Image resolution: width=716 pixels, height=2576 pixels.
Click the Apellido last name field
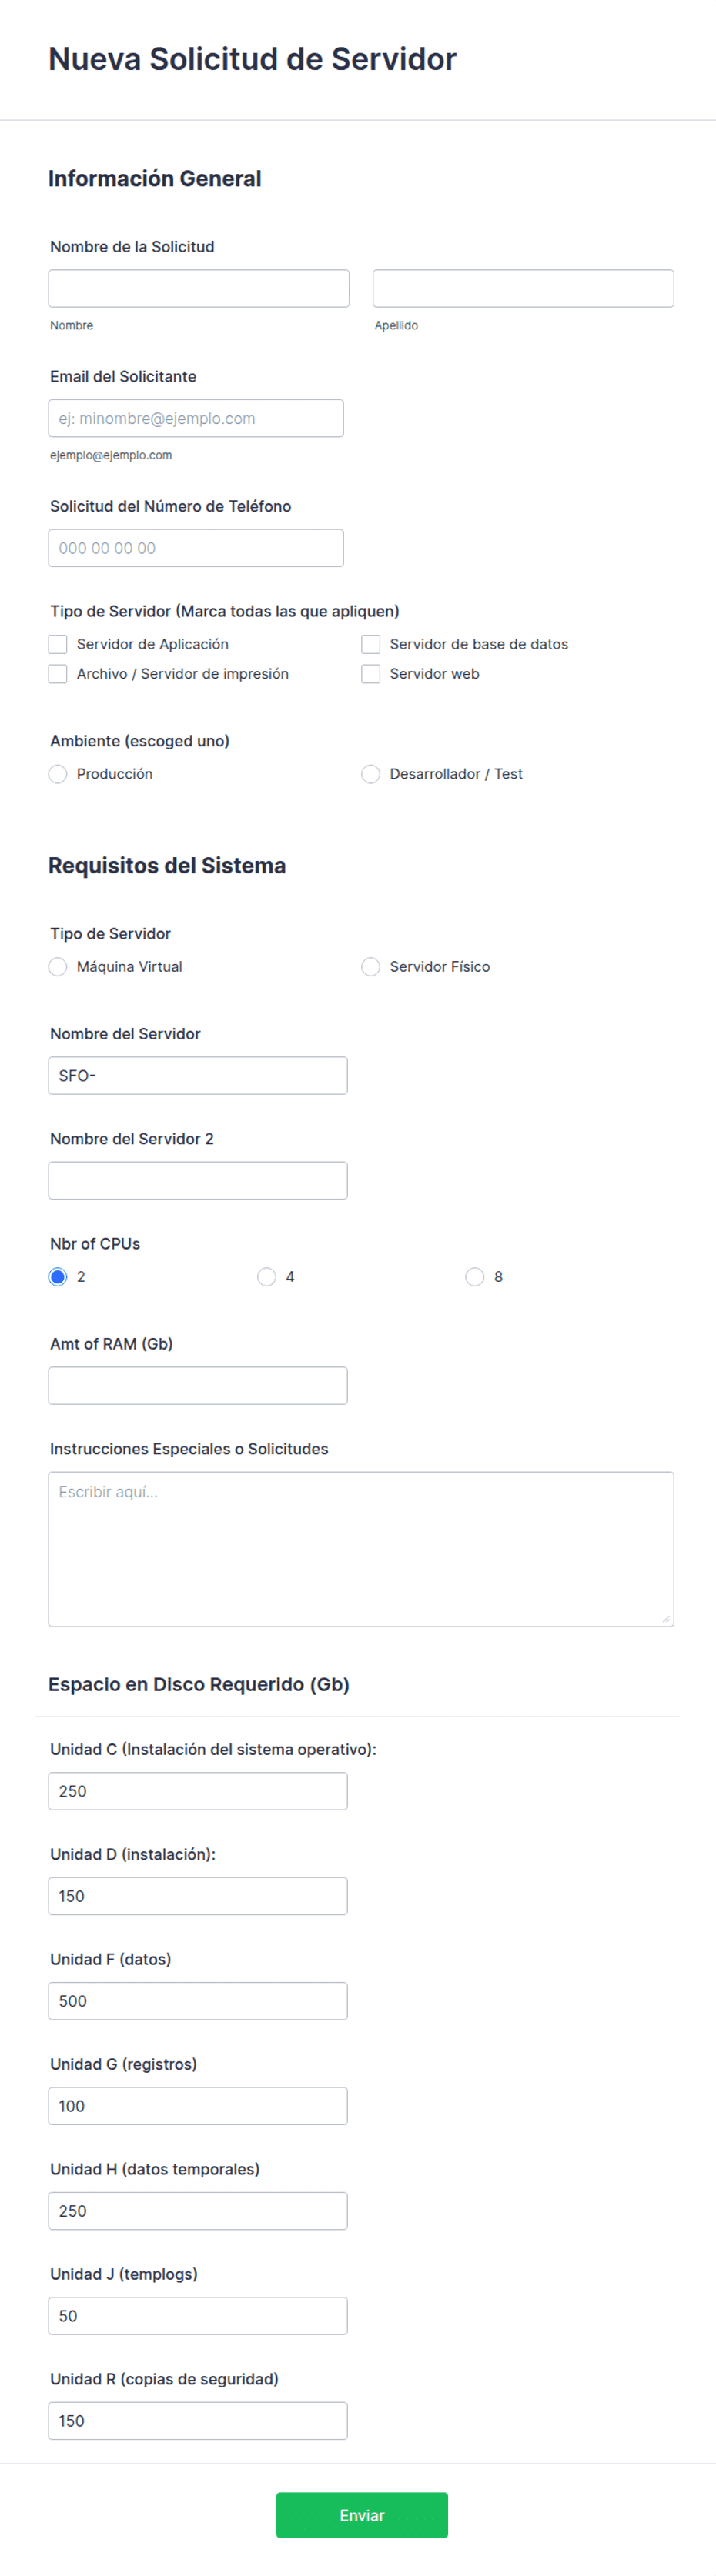point(523,288)
